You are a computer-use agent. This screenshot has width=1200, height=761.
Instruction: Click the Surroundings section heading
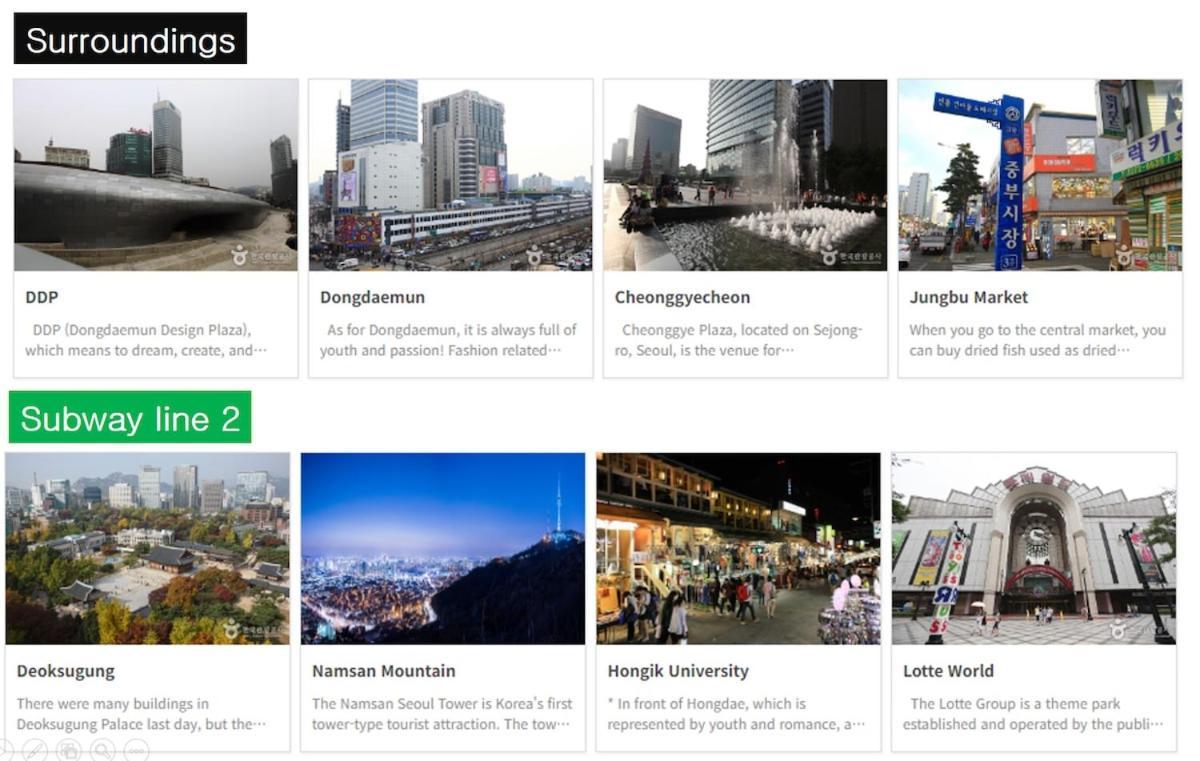tap(130, 39)
